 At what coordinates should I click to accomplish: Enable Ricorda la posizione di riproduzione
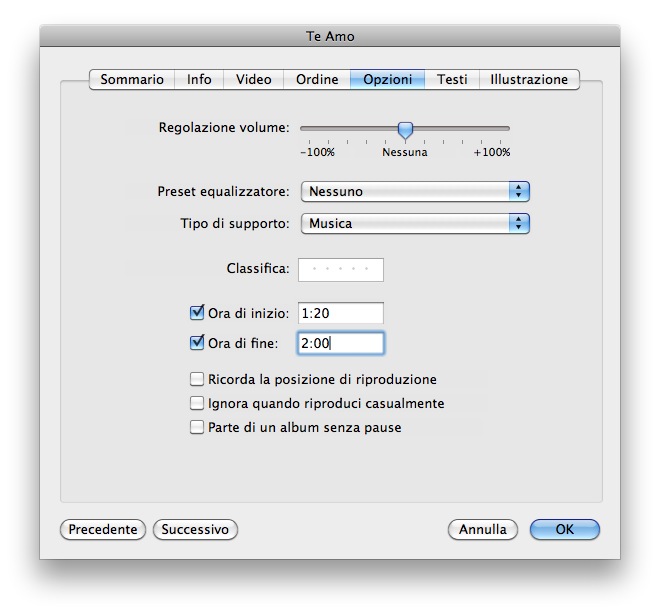click(x=197, y=380)
